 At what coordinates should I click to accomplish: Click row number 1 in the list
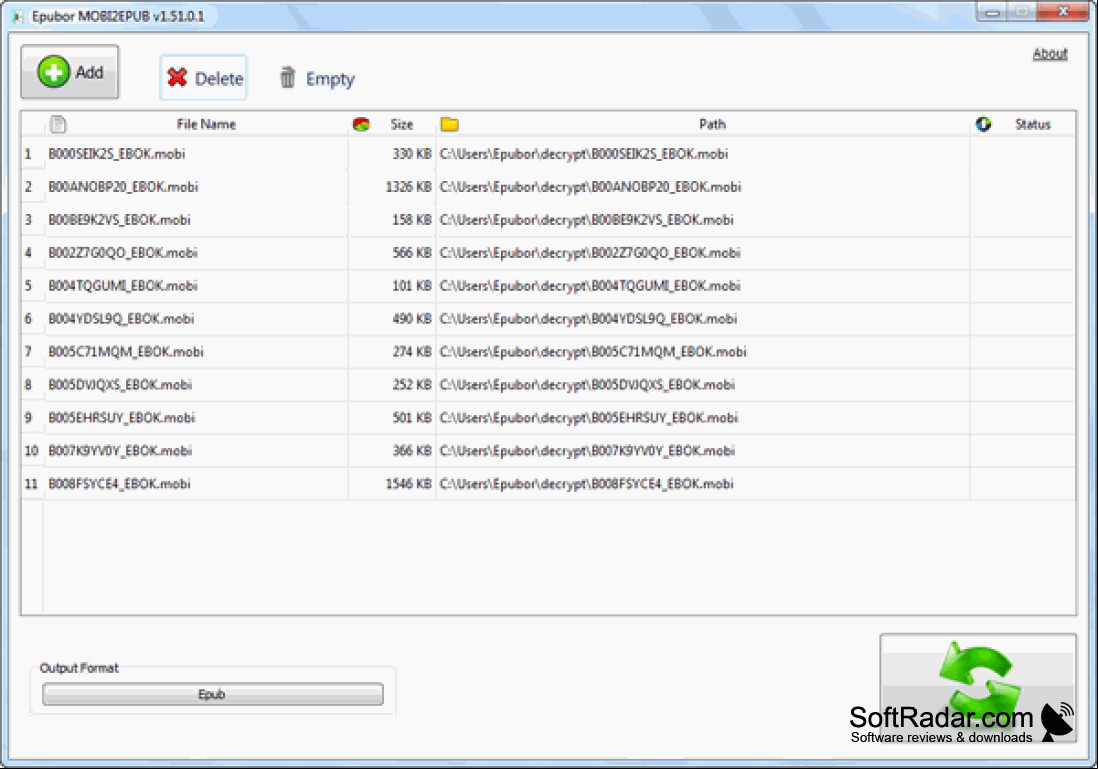click(28, 154)
